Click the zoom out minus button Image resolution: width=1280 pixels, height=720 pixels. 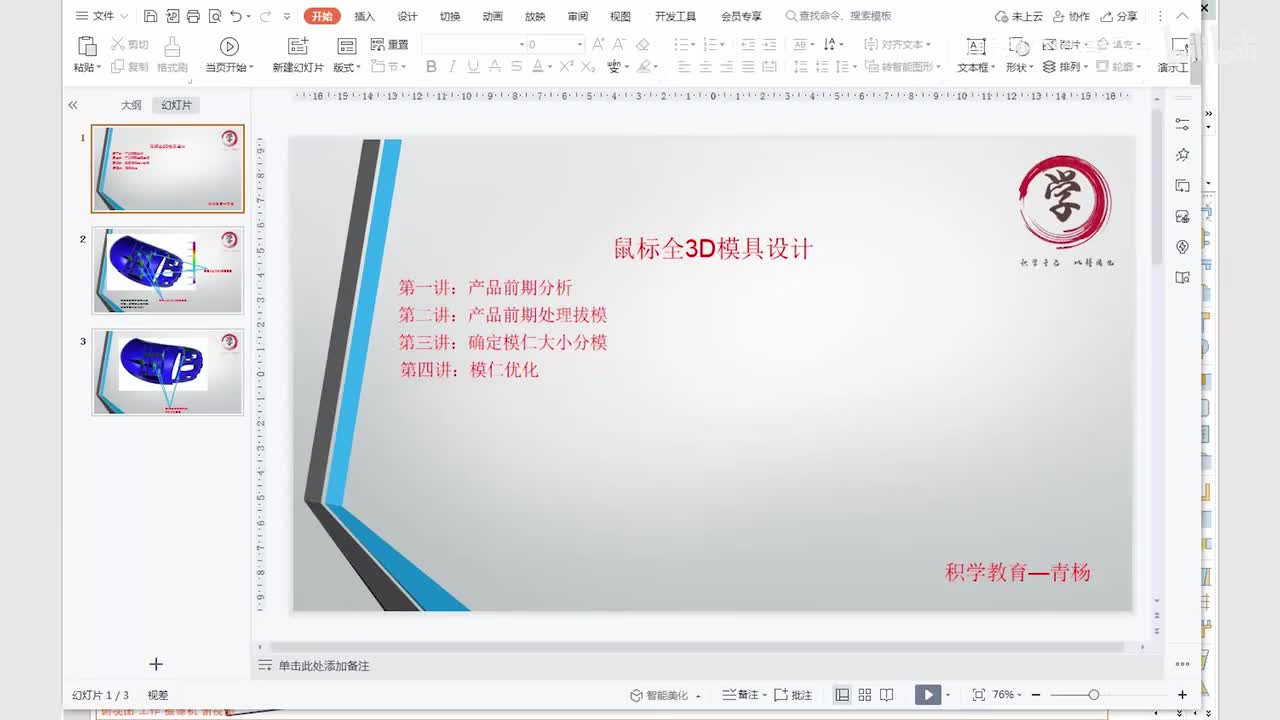coord(1036,695)
